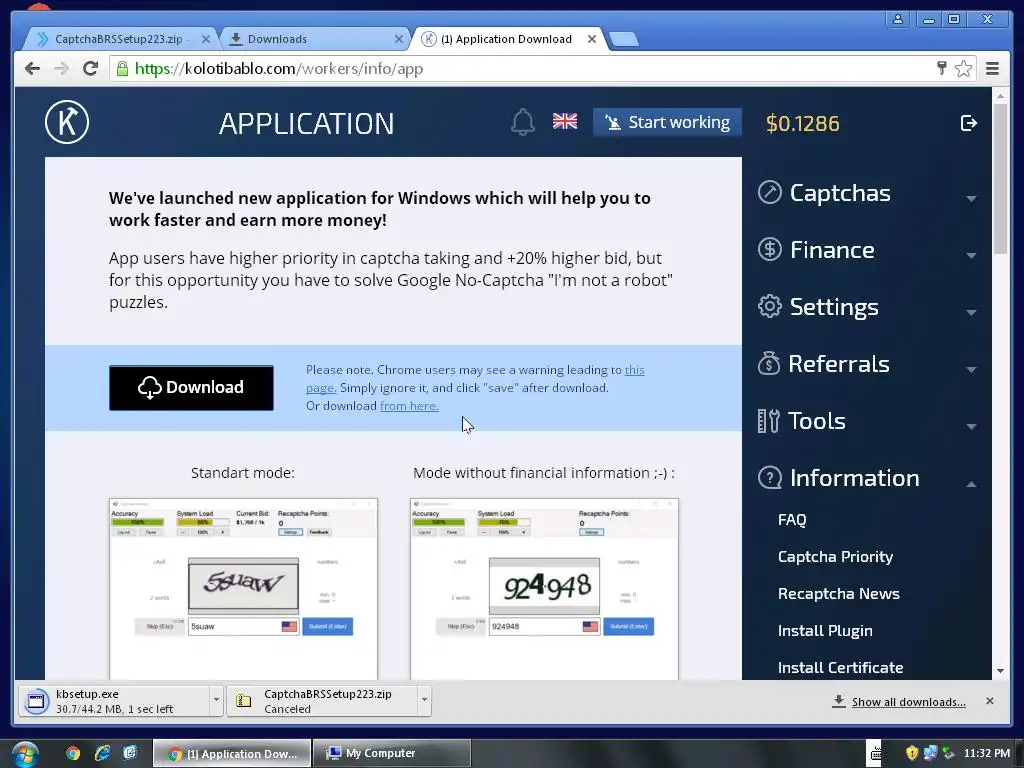Open Captcha Priority page
The height and width of the screenshot is (768, 1024).
coord(835,556)
